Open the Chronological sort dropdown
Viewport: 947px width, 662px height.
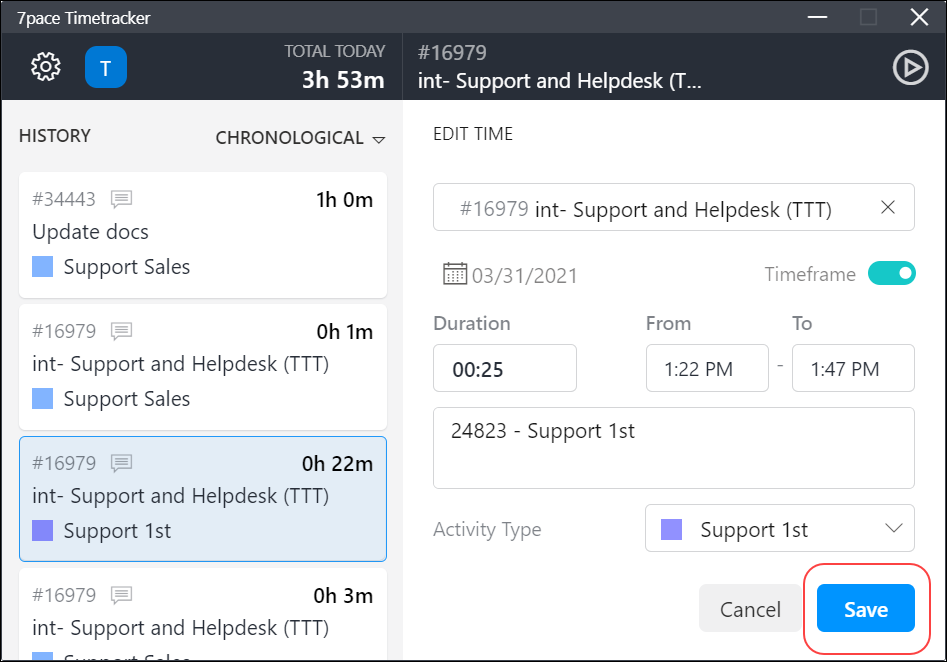click(300, 138)
